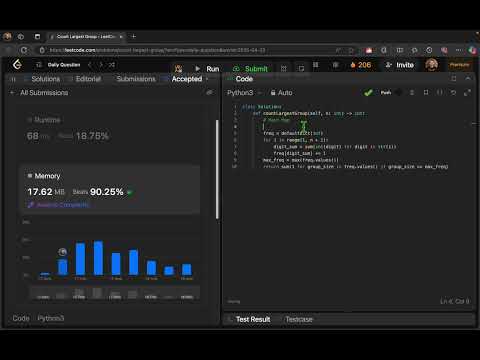This screenshot has width=480, height=360.
Task: Click the Push button in the editor toolbar
Action: point(386,93)
